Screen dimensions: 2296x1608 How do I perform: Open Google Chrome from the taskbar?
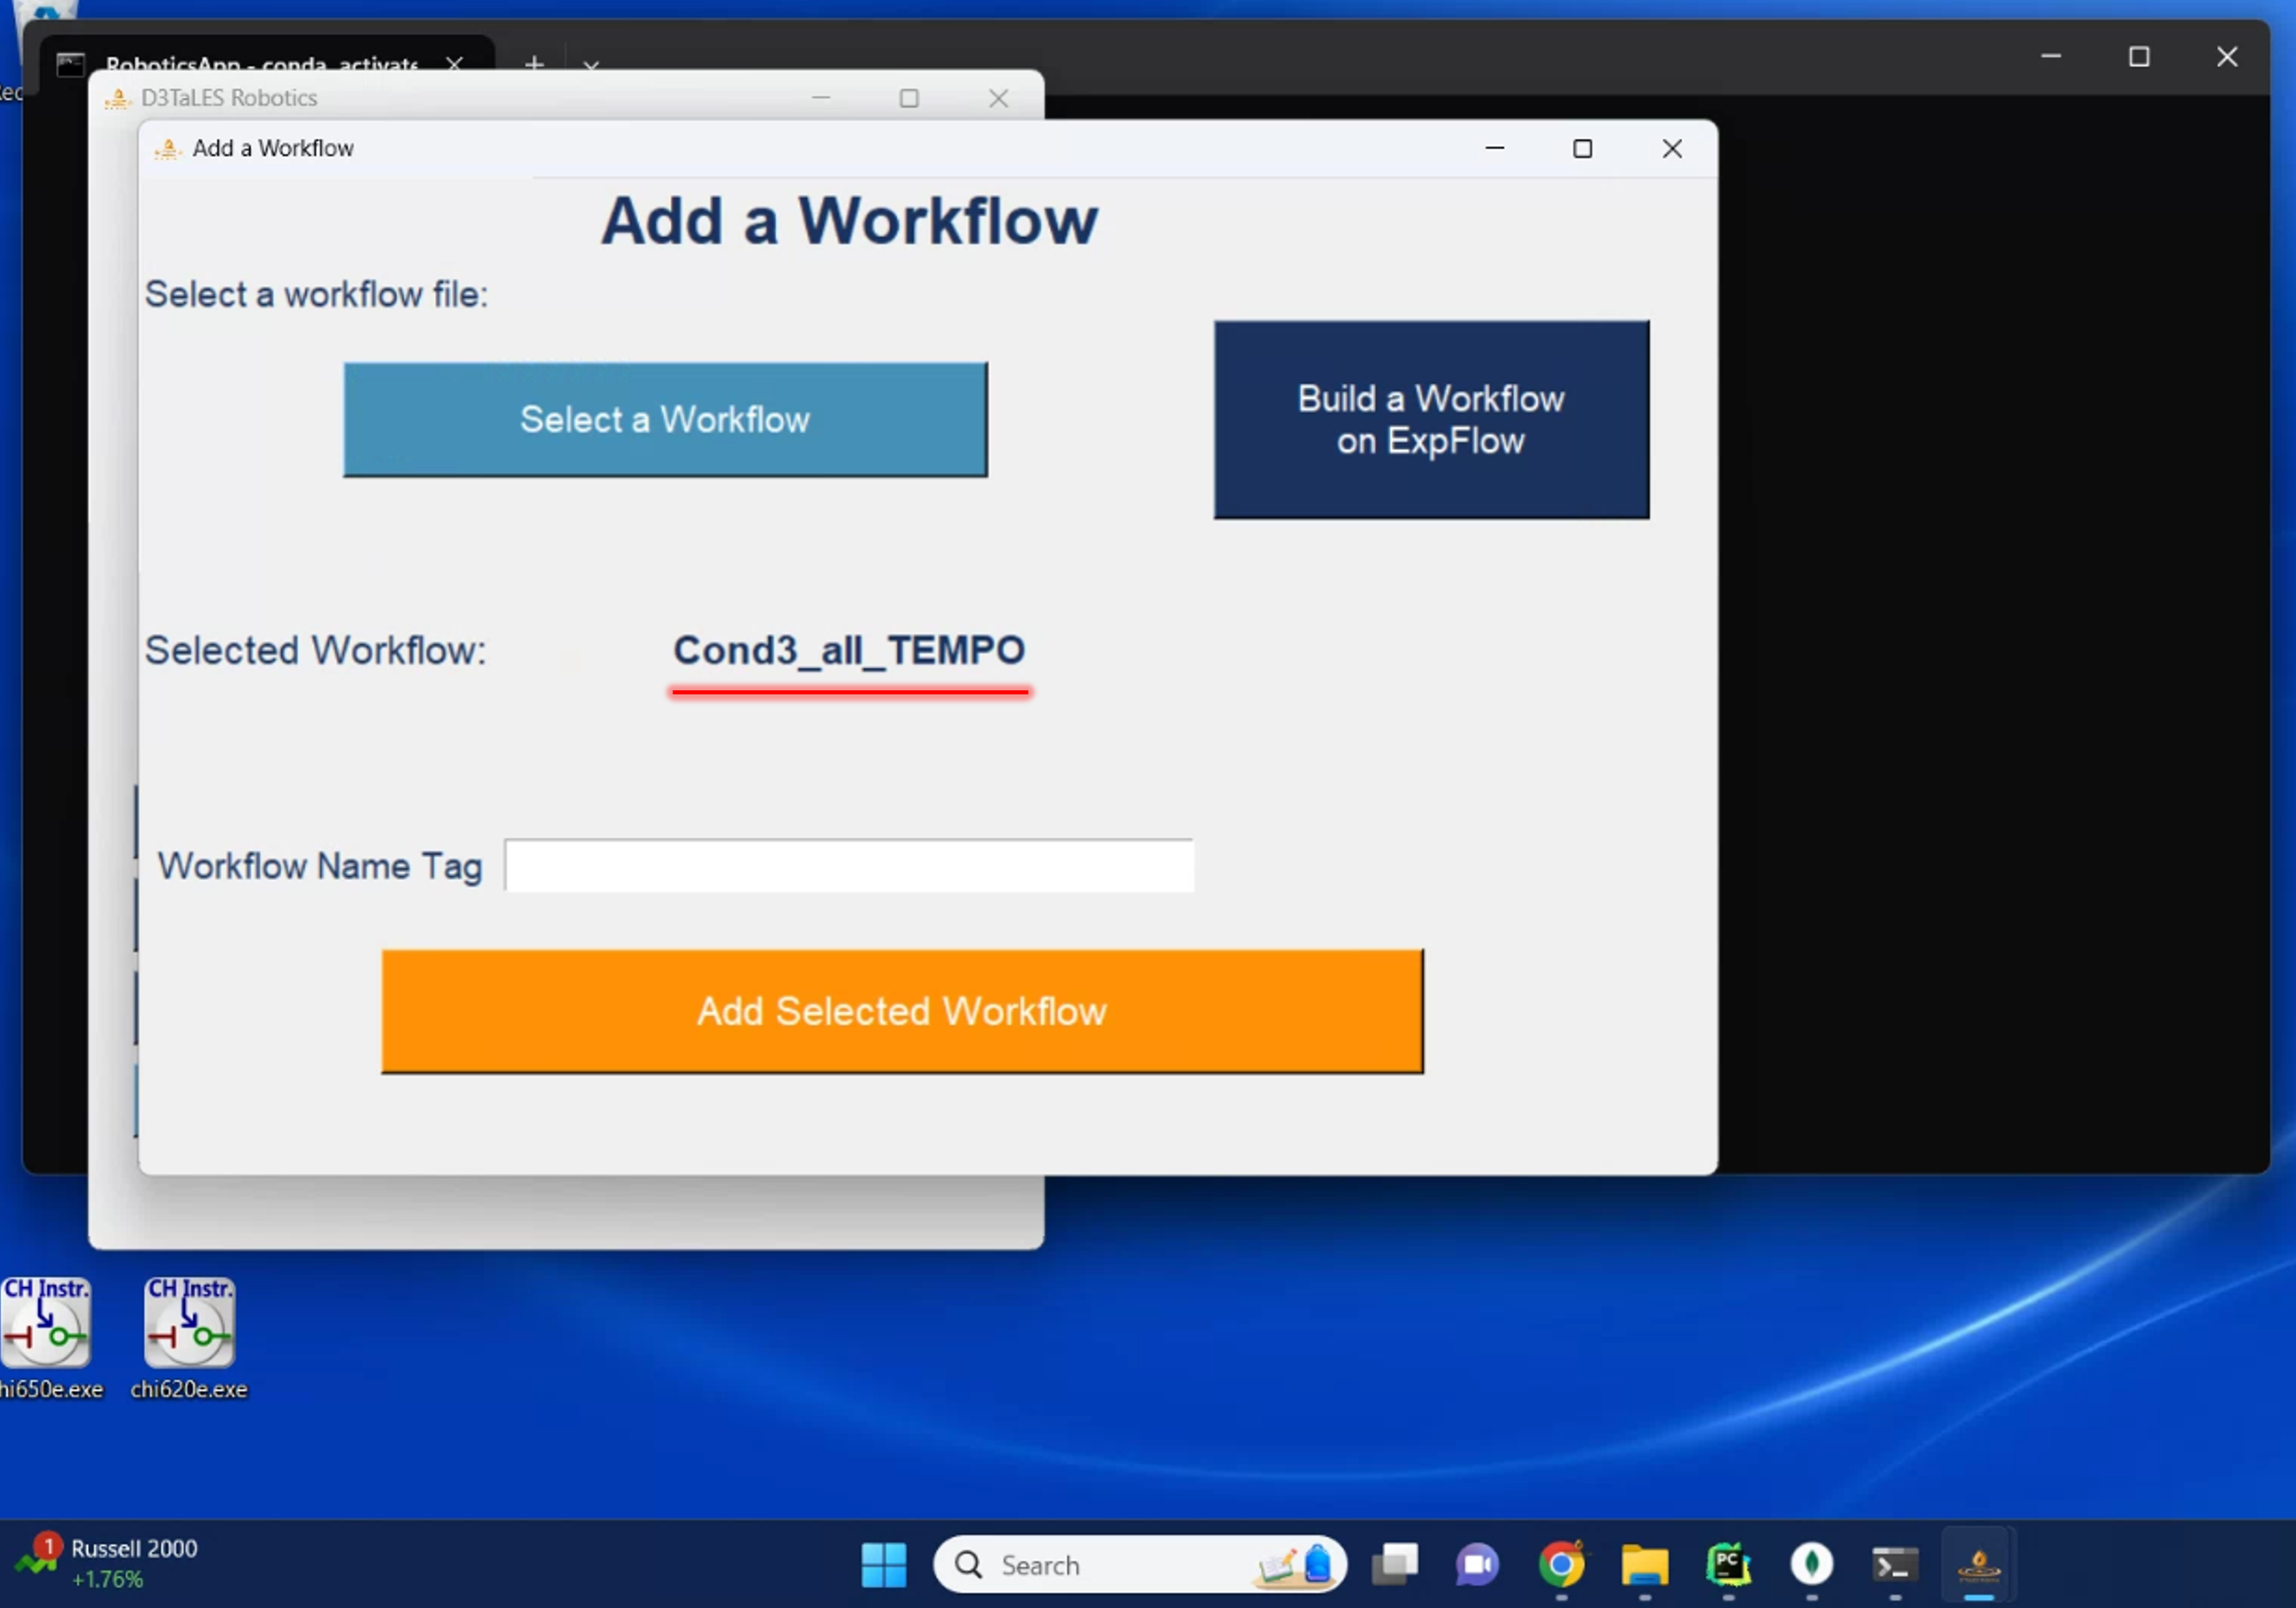click(1561, 1565)
